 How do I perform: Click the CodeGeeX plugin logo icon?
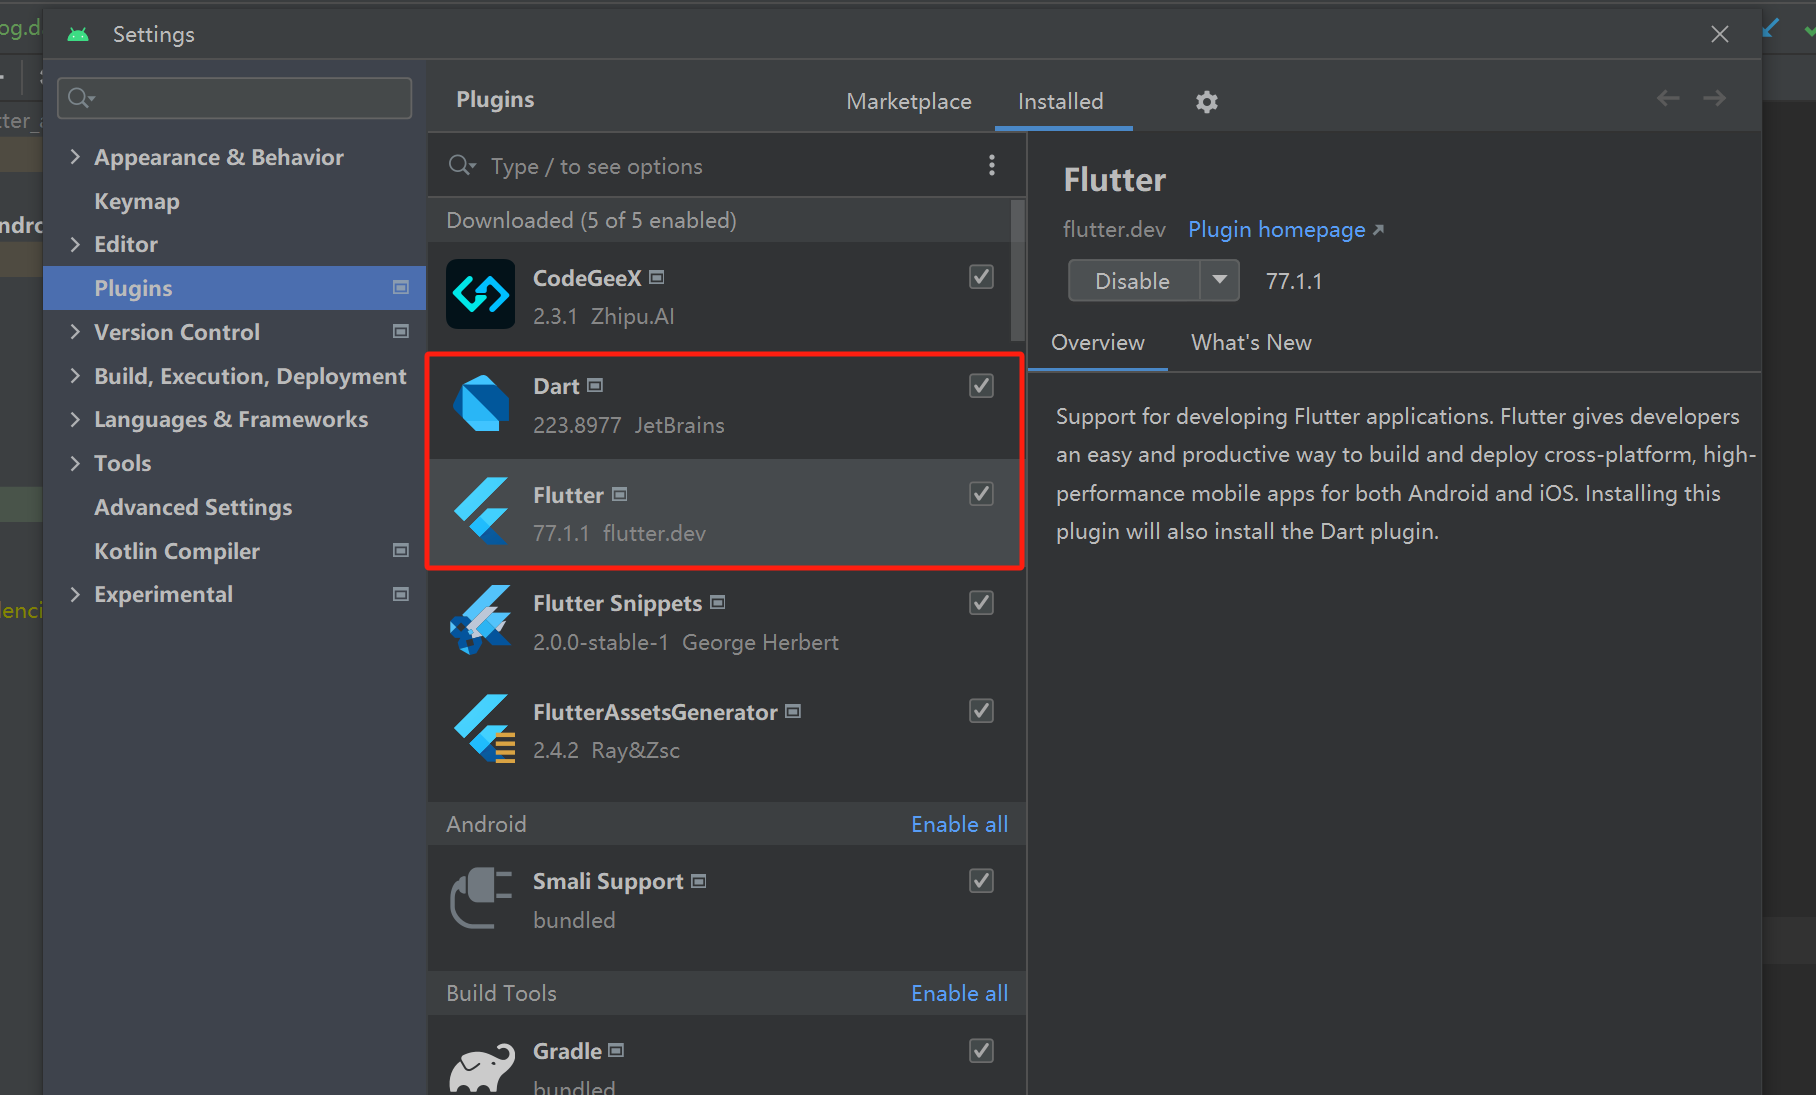(480, 294)
